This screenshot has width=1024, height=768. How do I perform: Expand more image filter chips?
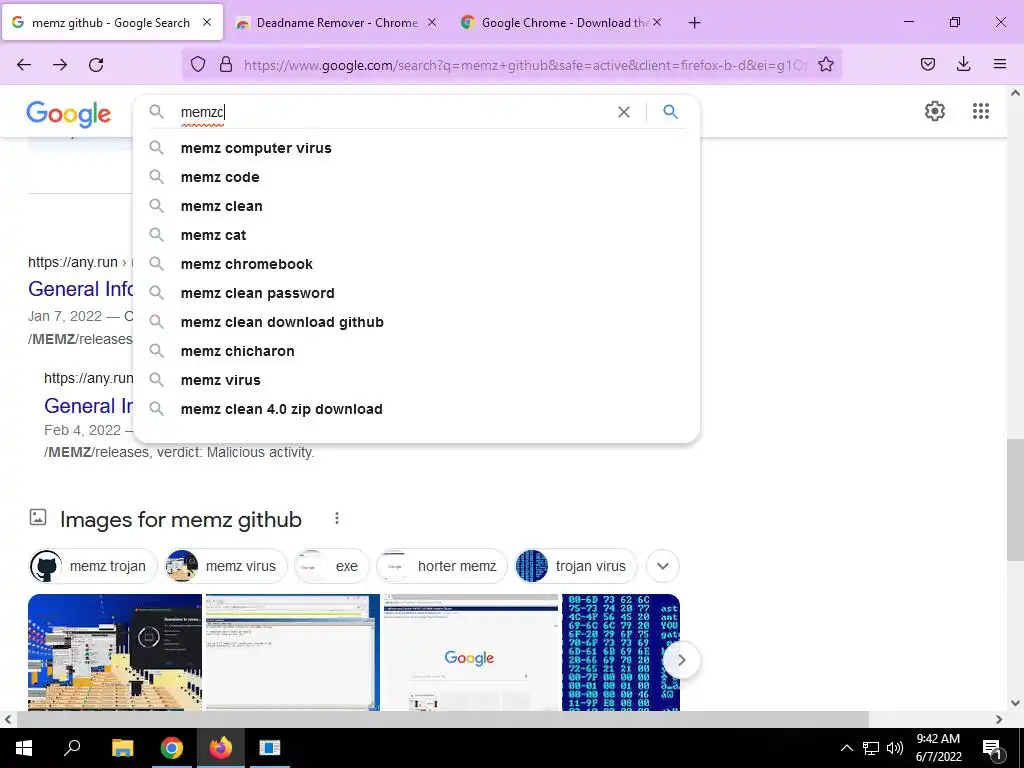pos(663,566)
